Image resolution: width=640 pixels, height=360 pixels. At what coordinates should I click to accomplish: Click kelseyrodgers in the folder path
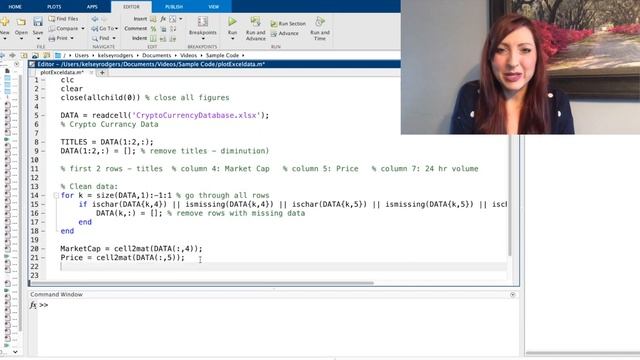[x=115, y=55]
